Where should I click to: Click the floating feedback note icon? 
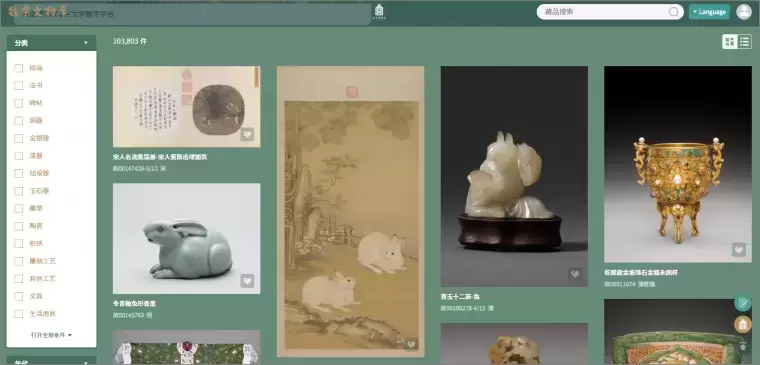[x=743, y=303]
